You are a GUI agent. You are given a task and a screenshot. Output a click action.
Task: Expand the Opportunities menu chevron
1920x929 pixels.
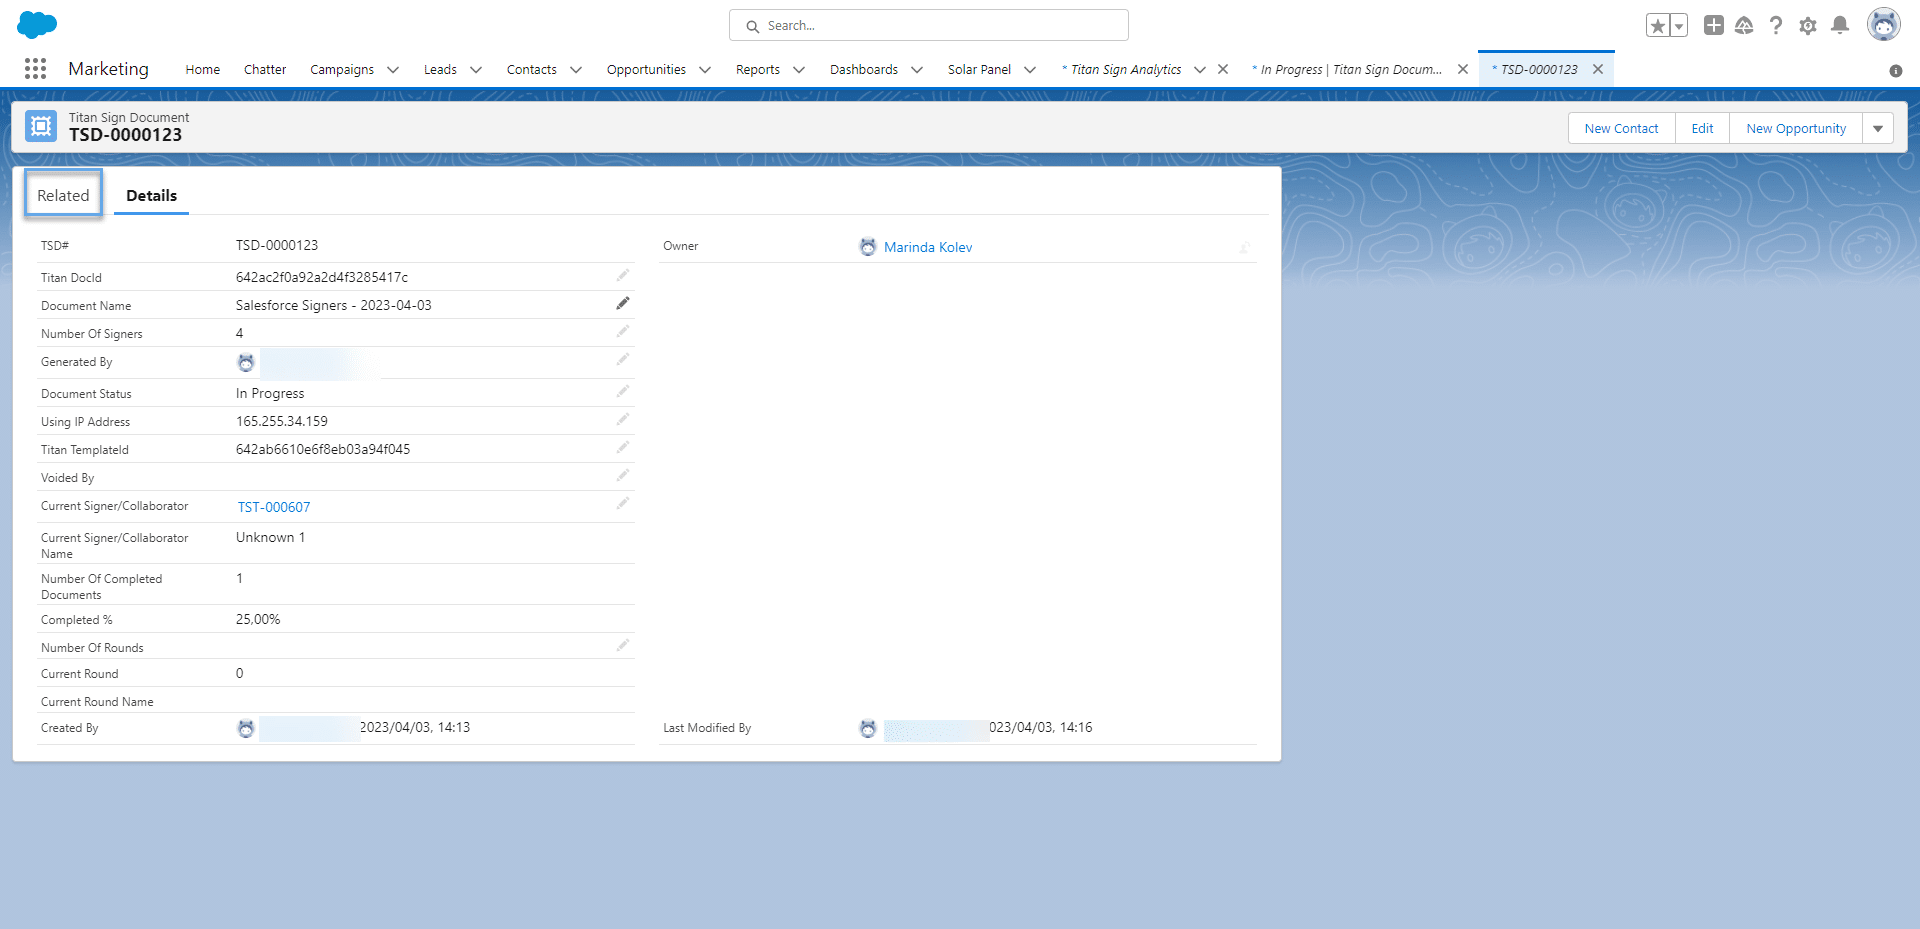pos(705,70)
